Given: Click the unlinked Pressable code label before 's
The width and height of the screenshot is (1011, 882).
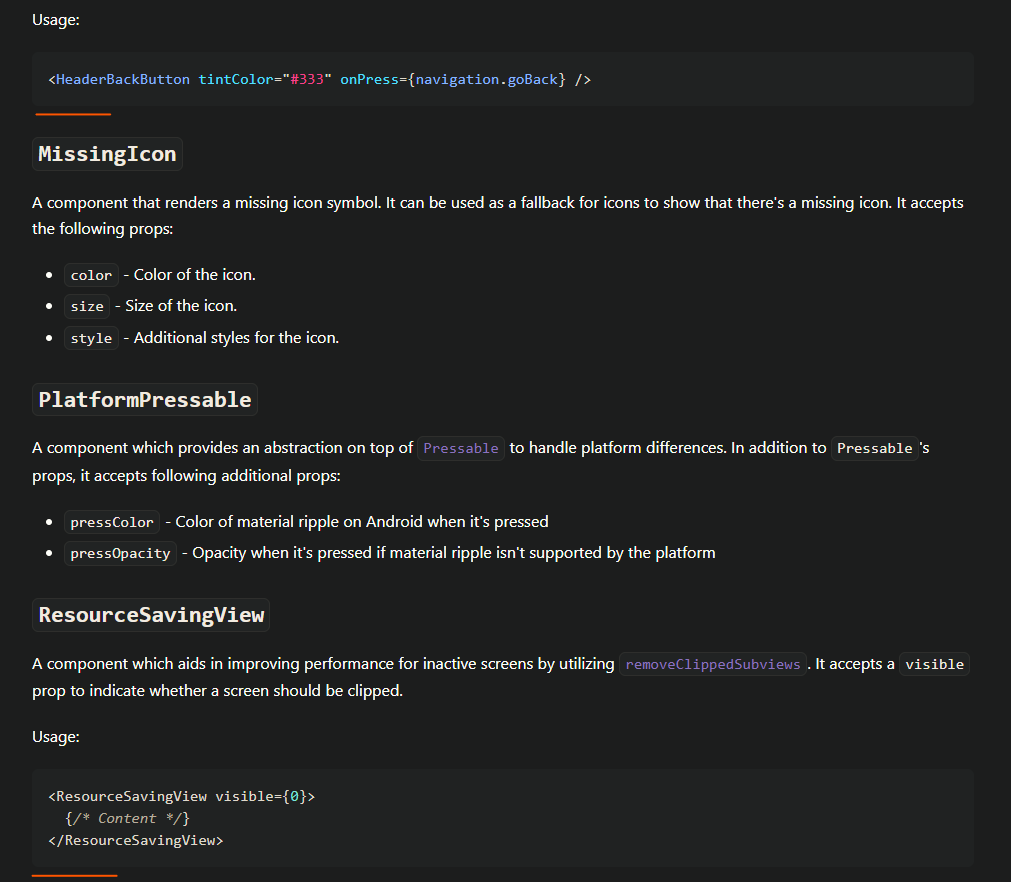Looking at the screenshot, I should coord(875,448).
